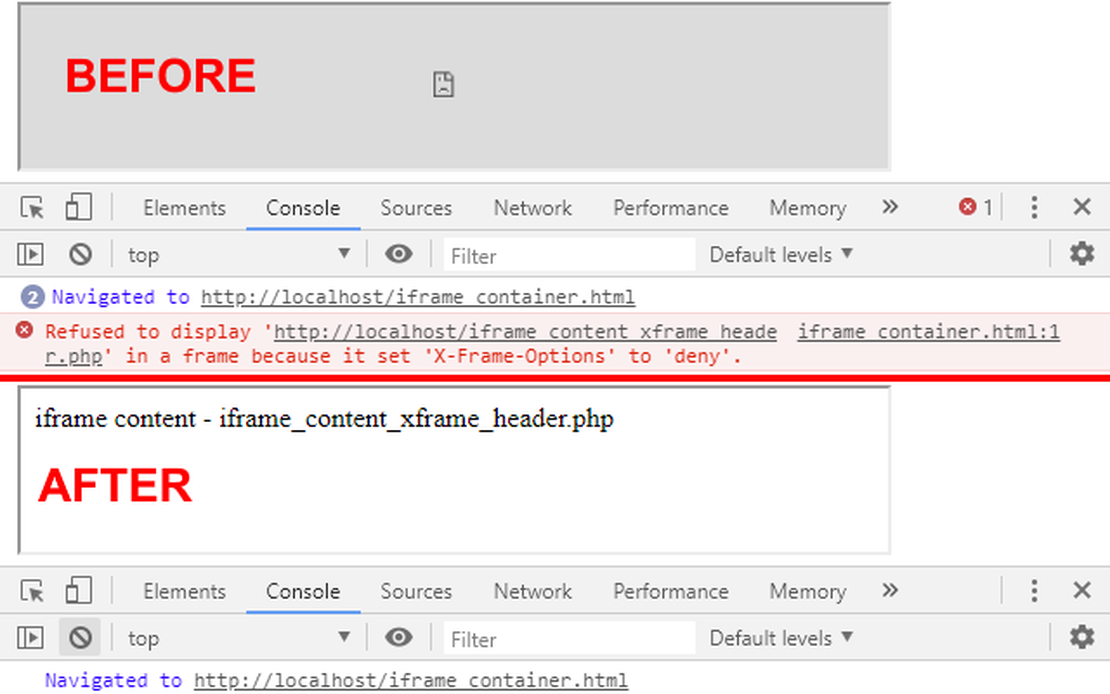Toggle the console sidebar panel
This screenshot has width=1110, height=694.
click(30, 254)
